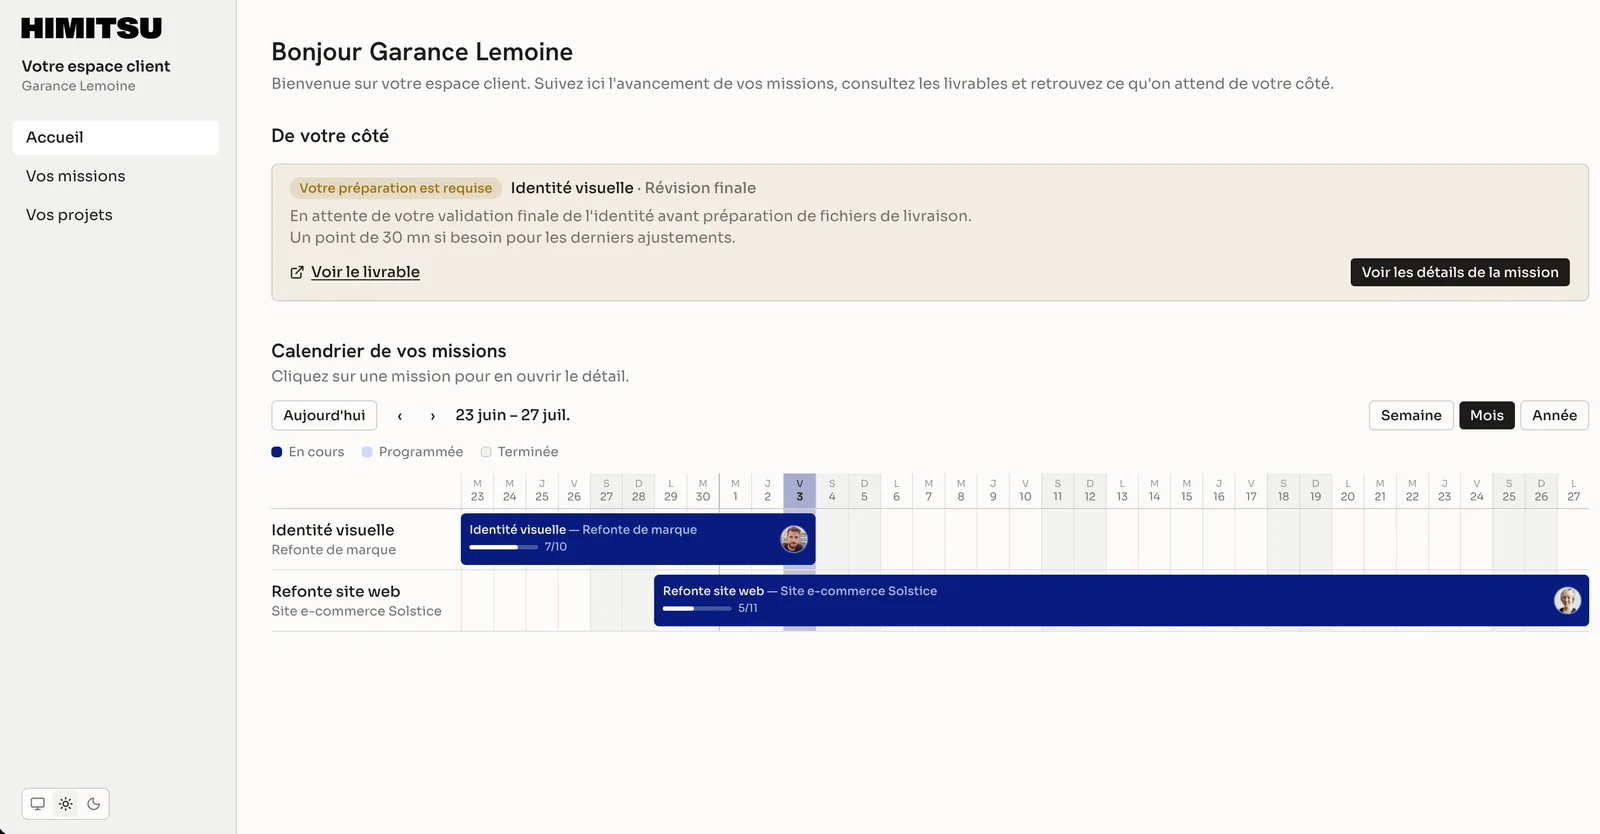Open the Voir le livrable link
Screen dimensions: 1600x834
(365, 272)
